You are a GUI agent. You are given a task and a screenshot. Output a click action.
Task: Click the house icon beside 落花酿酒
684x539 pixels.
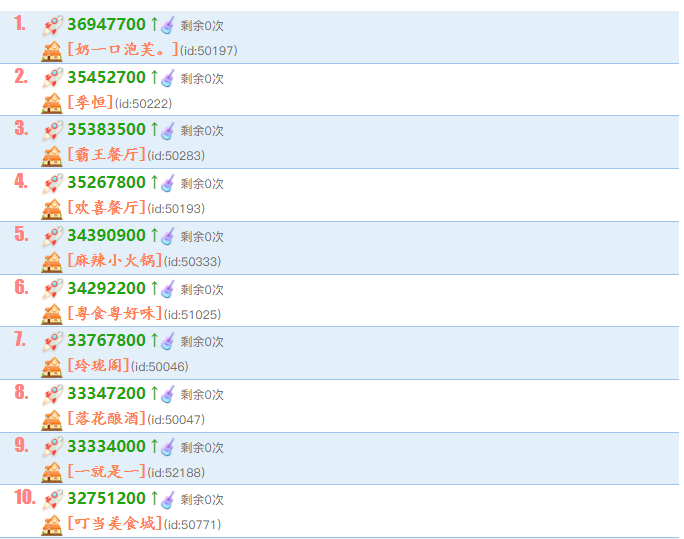click(52, 419)
